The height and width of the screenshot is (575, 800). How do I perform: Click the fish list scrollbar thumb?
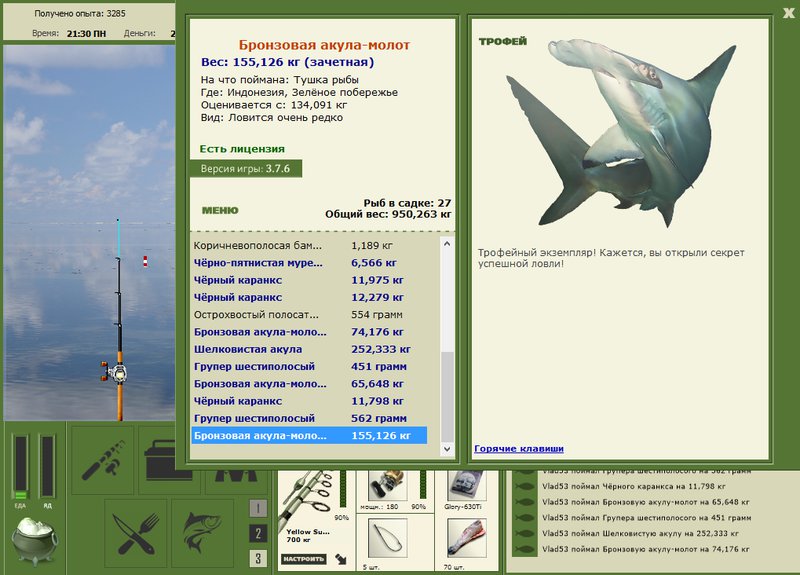pyautogui.click(x=447, y=397)
